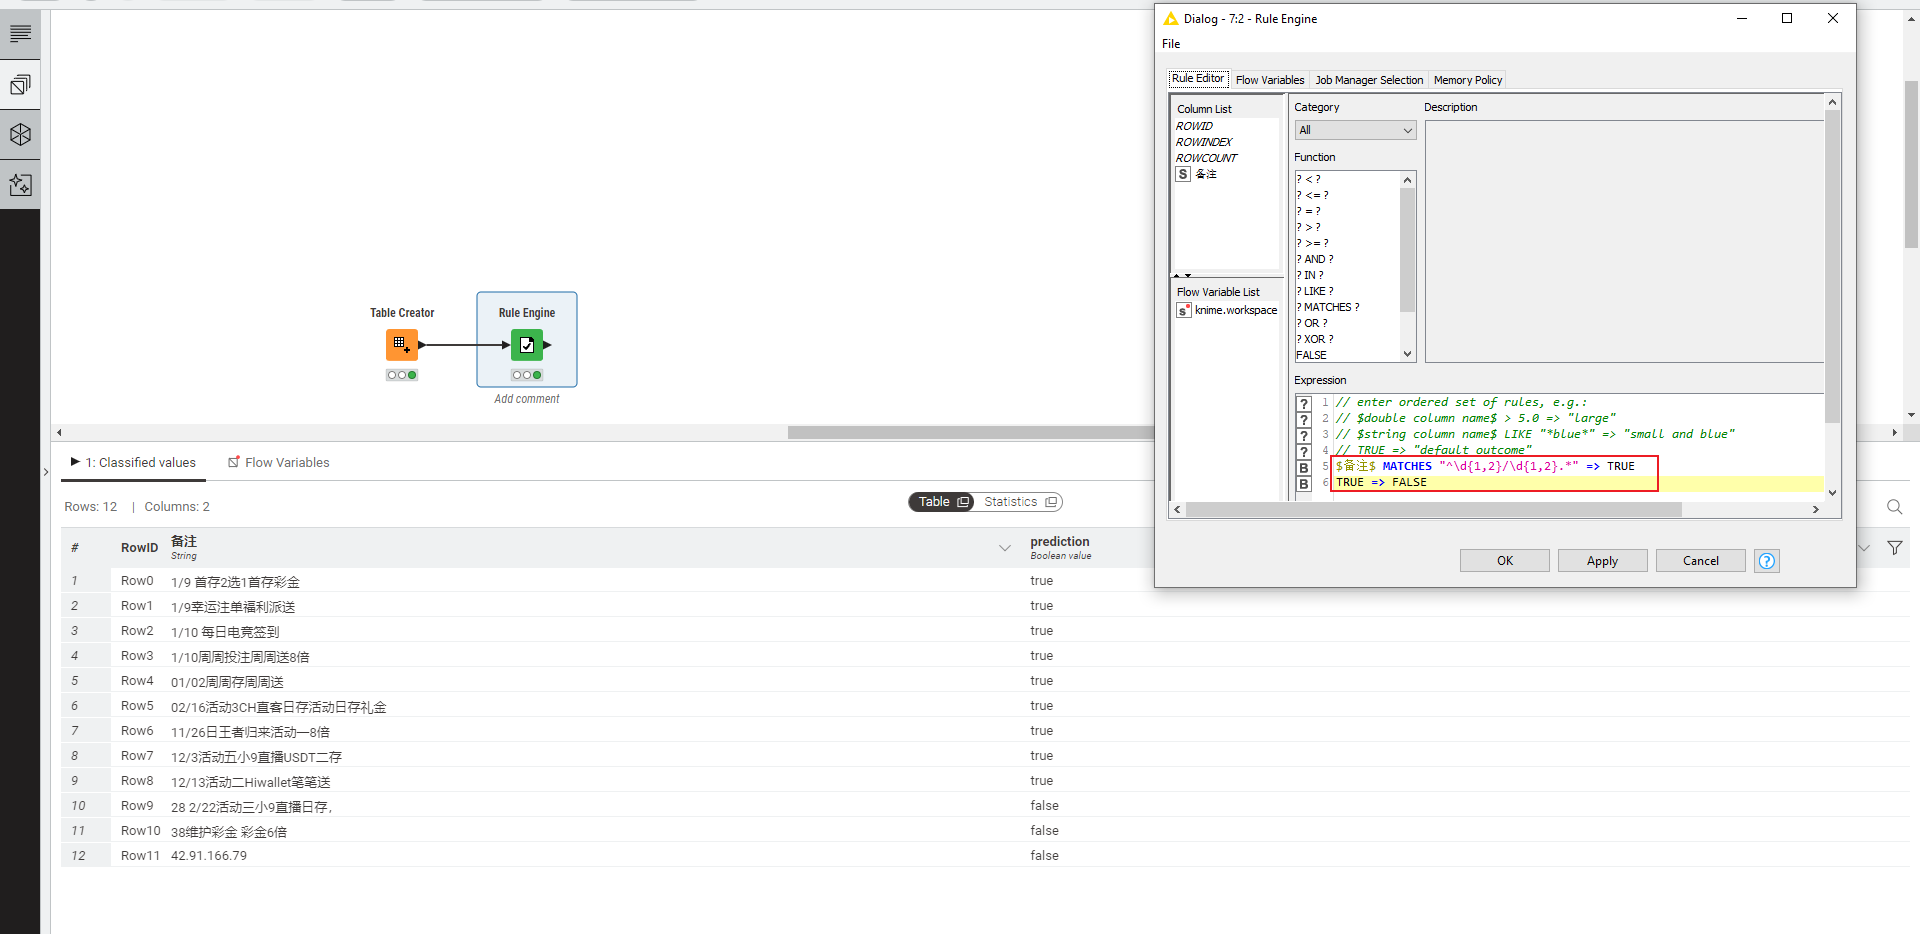This screenshot has width=1920, height=934.
Task: Open the AI assistant sparkle icon
Action: coord(20,185)
